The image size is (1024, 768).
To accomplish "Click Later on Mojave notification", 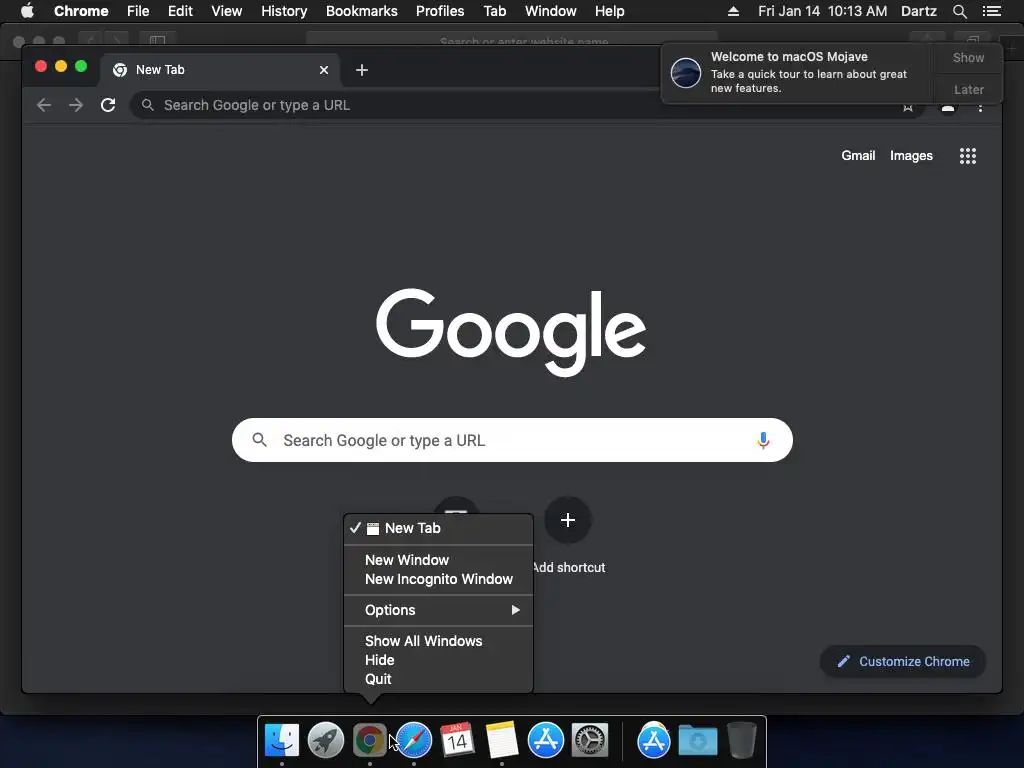I will click(x=968, y=89).
